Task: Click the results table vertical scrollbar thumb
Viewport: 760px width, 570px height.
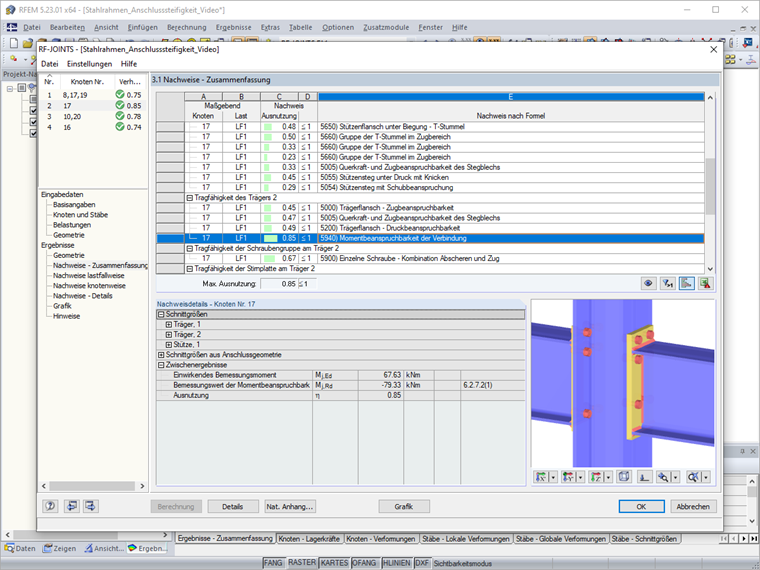Action: [x=710, y=186]
